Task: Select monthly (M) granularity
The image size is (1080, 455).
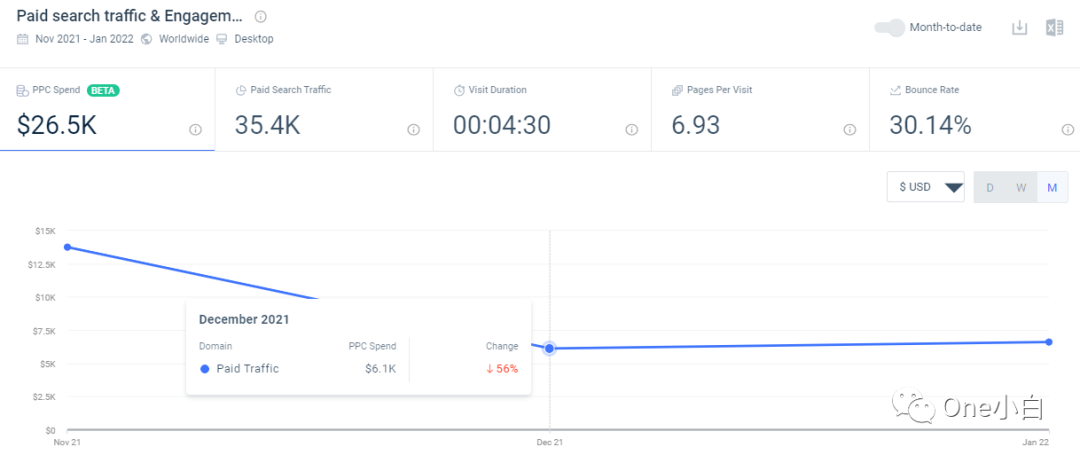Action: tap(1052, 187)
